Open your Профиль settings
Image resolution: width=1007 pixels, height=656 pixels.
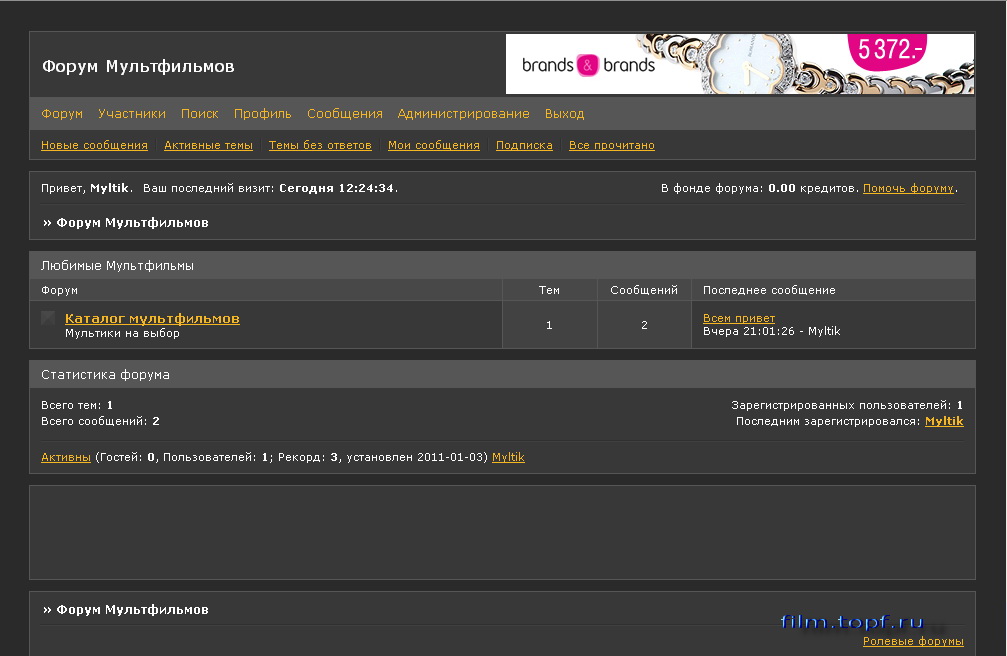pyautogui.click(x=262, y=113)
